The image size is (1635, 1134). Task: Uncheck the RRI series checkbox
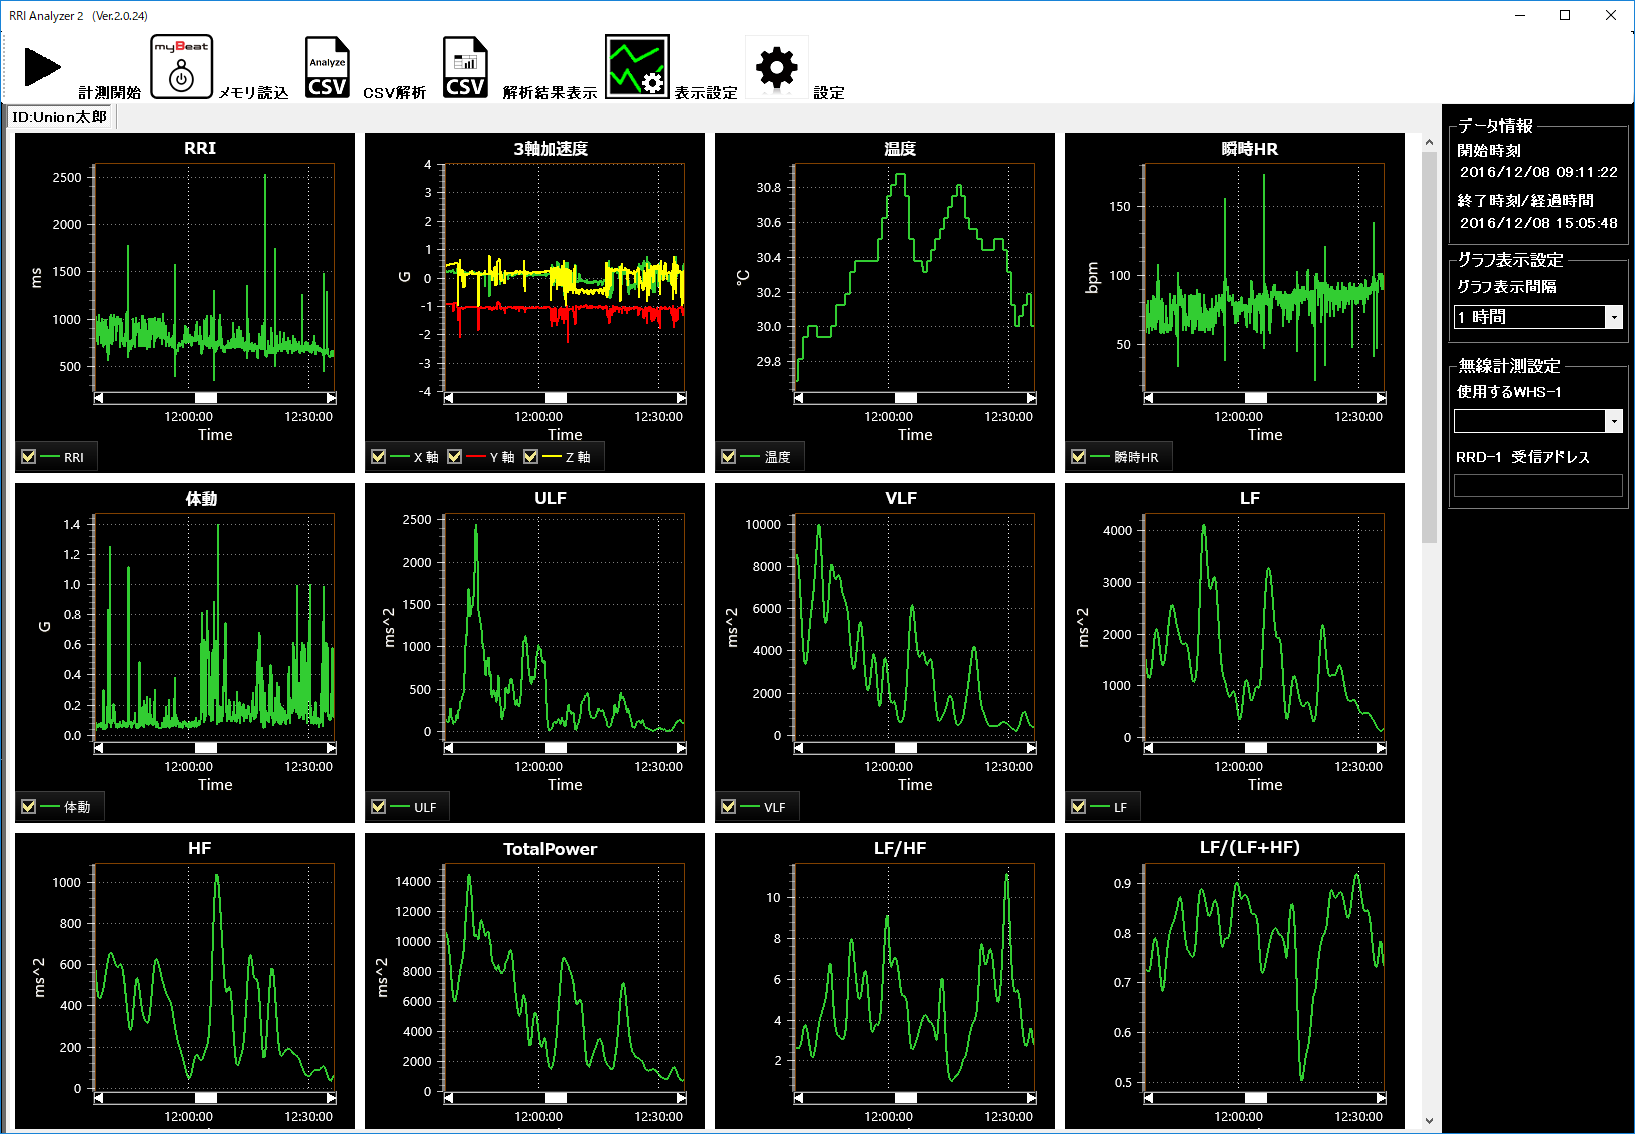29,457
